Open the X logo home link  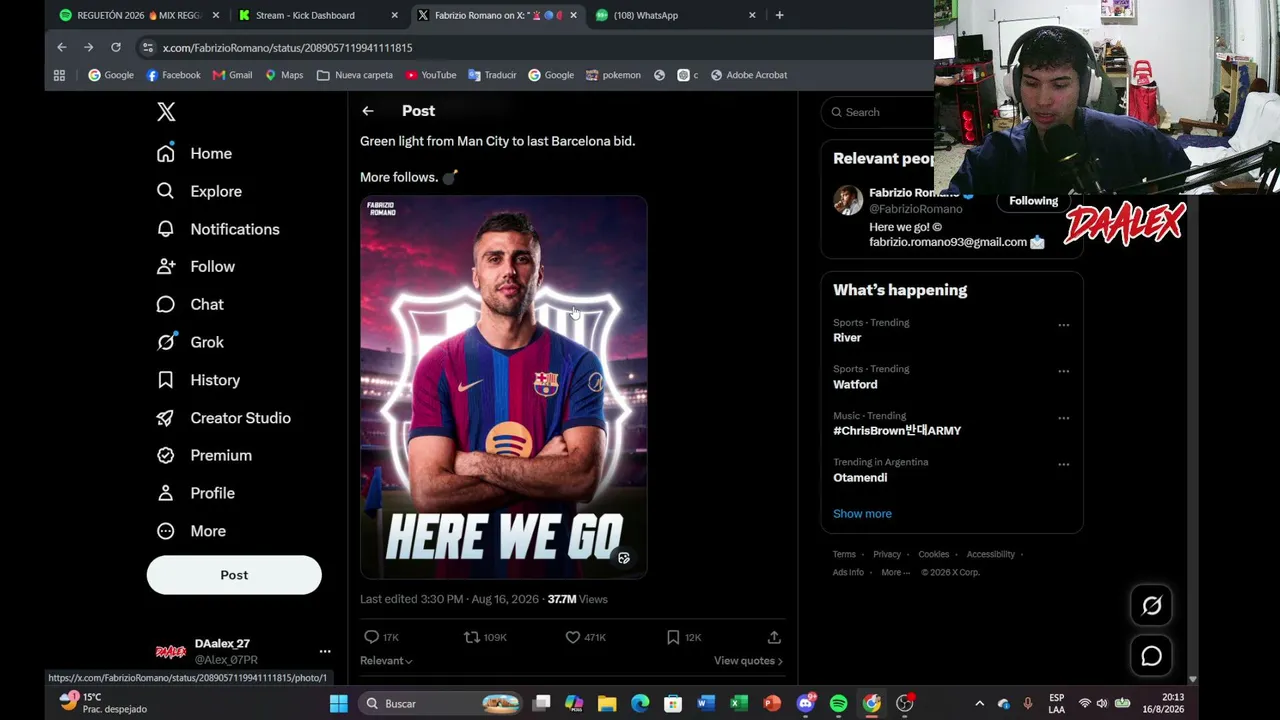[x=166, y=112]
